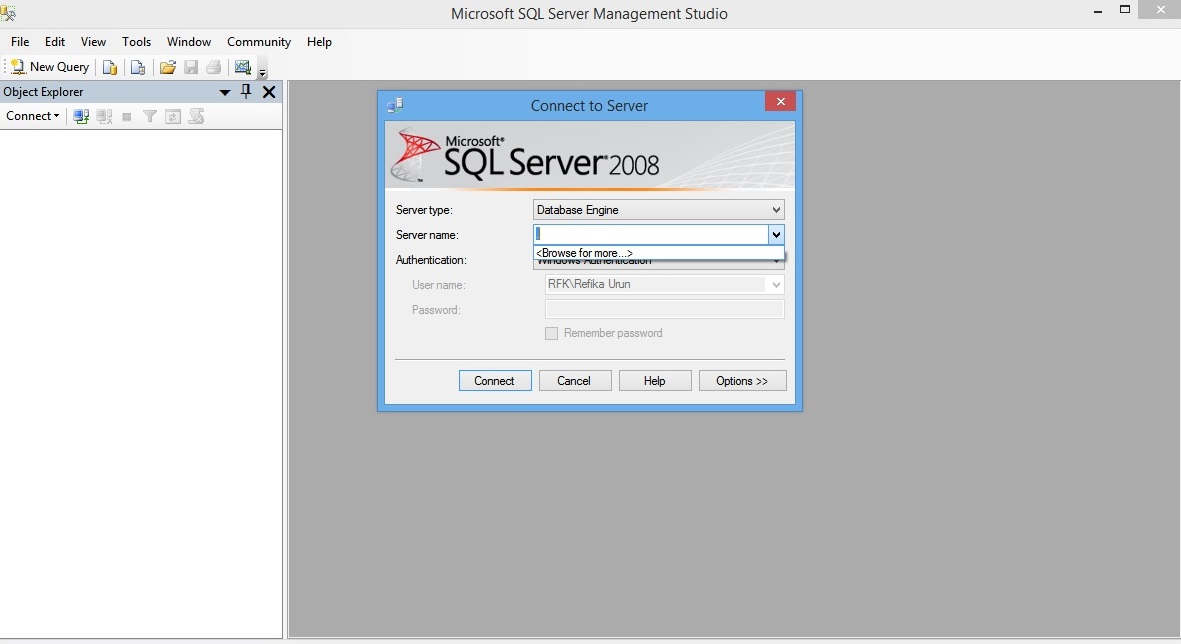This screenshot has height=644, width=1181.
Task: Click the New Query toolbar button
Action: tap(50, 67)
